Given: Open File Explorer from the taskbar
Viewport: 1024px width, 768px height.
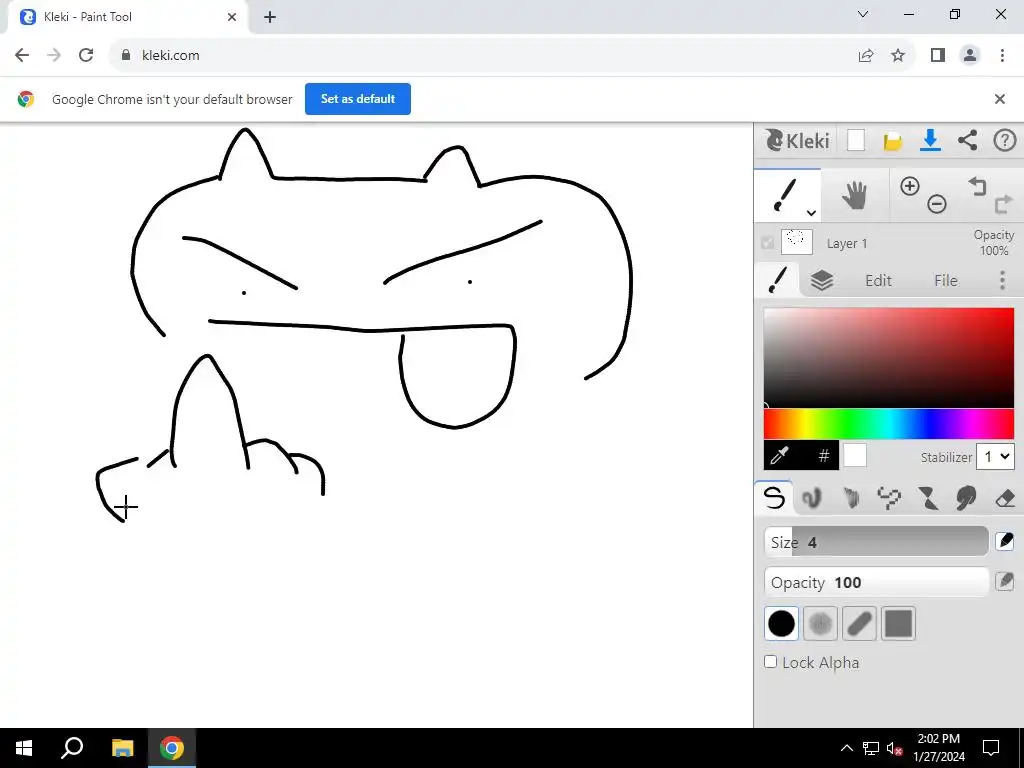Looking at the screenshot, I should [x=122, y=748].
